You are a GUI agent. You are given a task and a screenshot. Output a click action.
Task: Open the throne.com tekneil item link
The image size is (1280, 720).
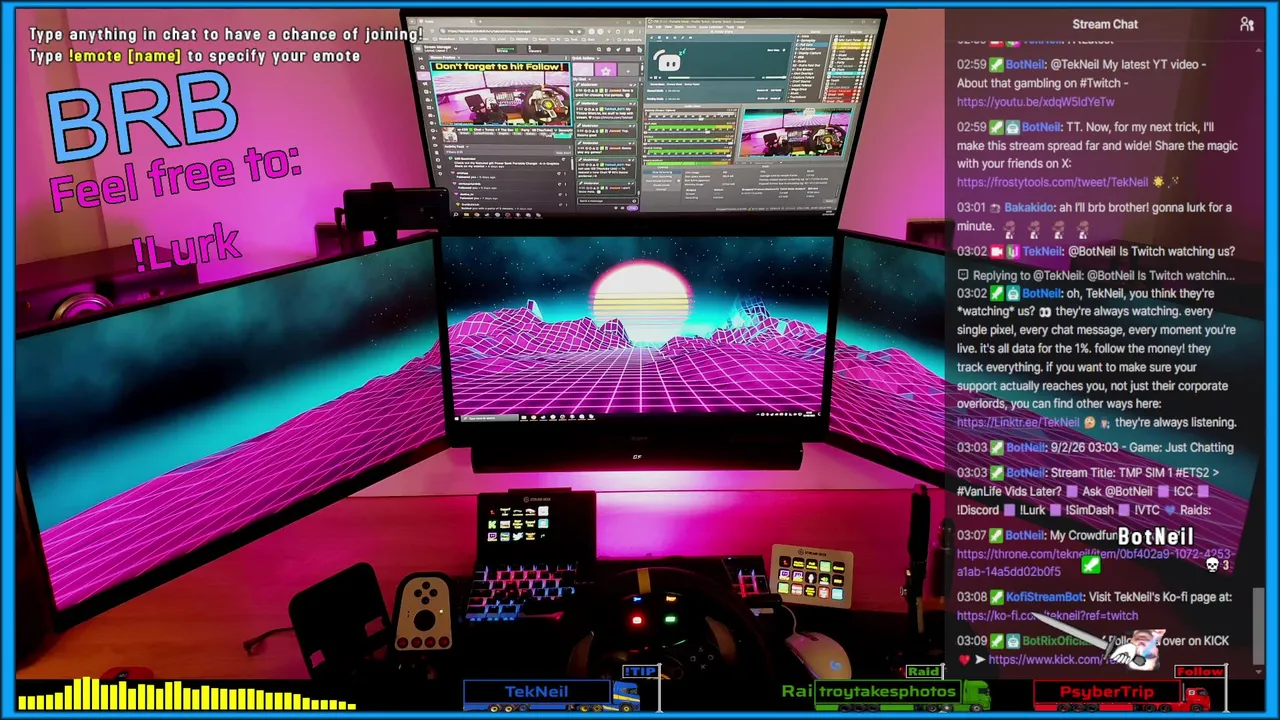pos(1094,563)
